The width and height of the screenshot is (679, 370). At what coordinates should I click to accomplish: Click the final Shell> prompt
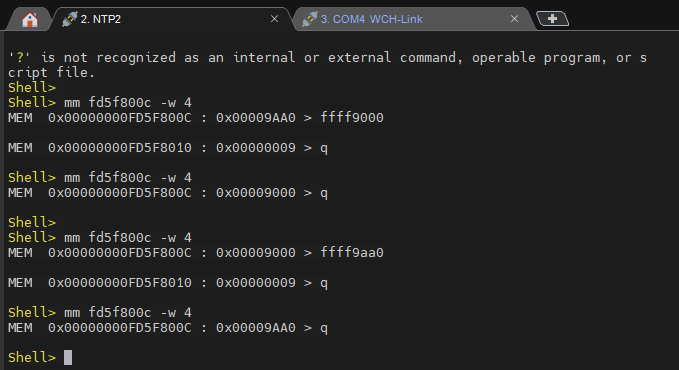coord(32,357)
